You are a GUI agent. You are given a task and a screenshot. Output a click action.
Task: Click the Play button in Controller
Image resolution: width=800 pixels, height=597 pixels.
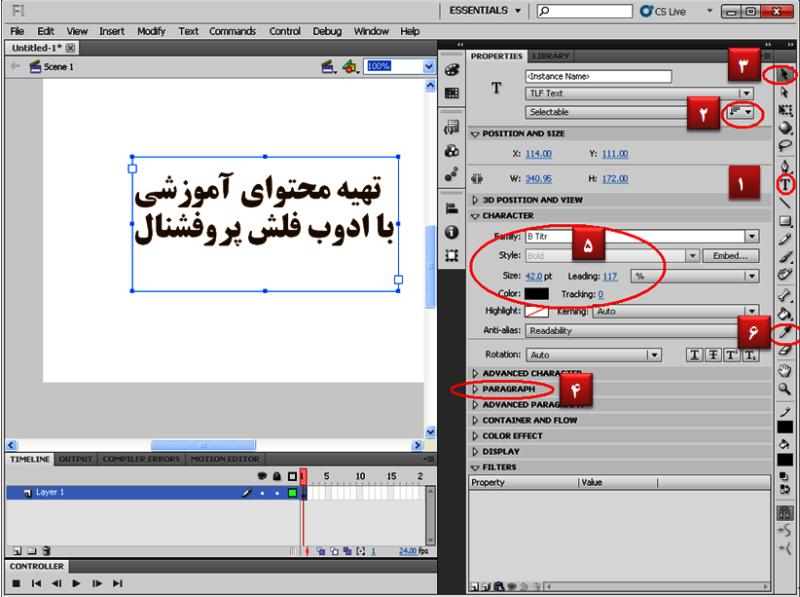(77, 583)
